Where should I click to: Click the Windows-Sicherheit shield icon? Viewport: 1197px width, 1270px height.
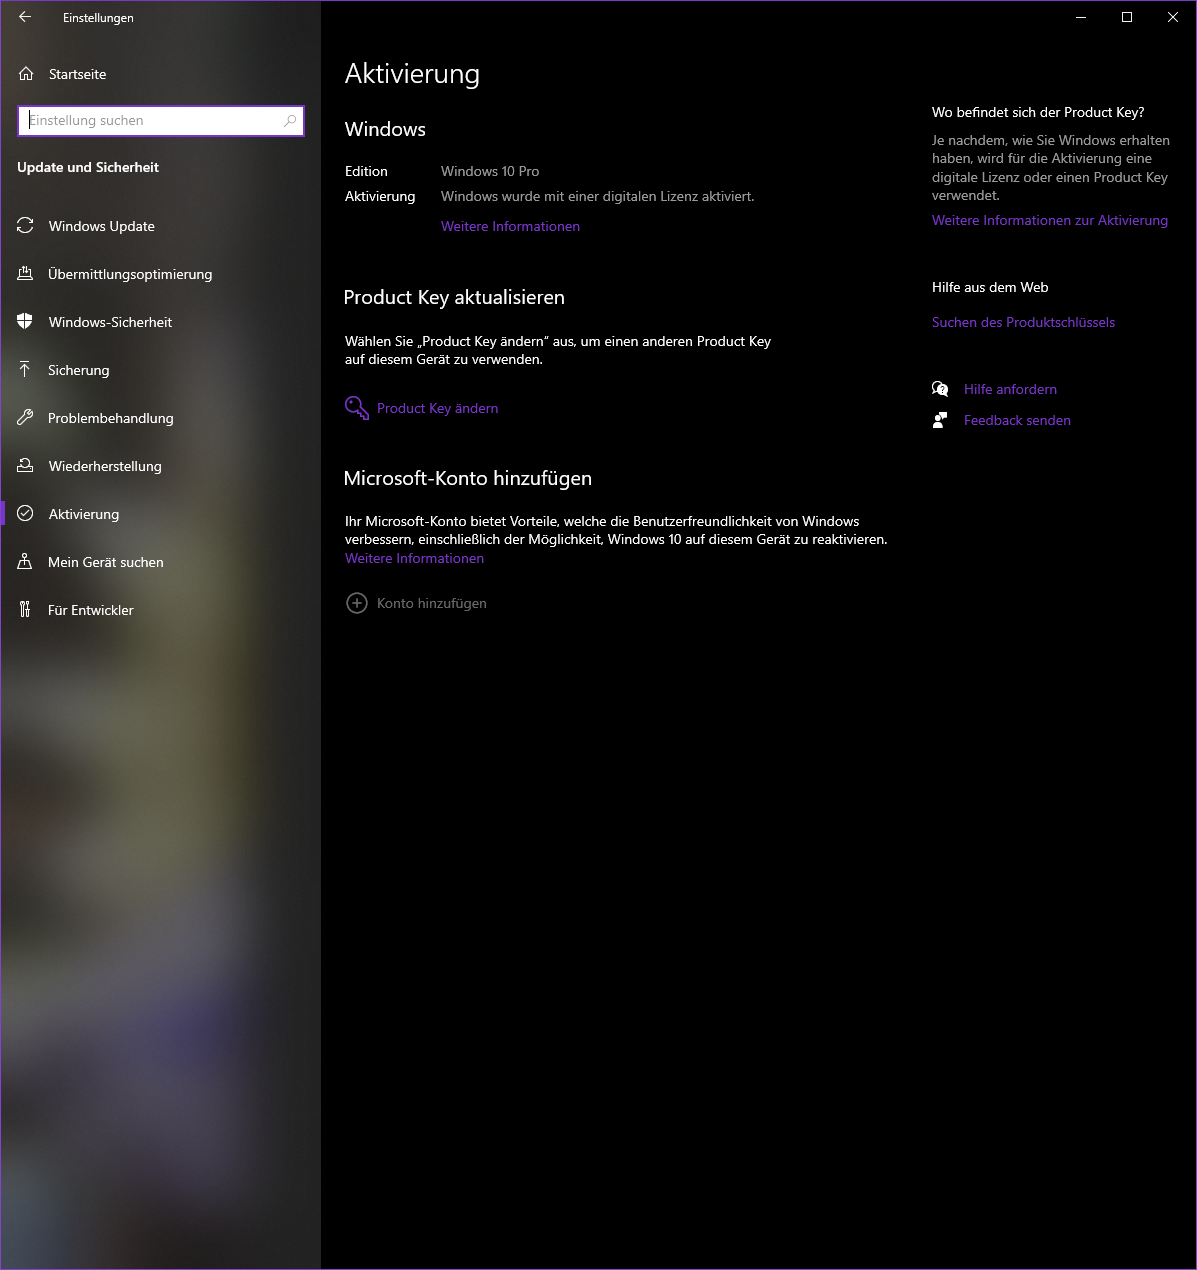25,322
